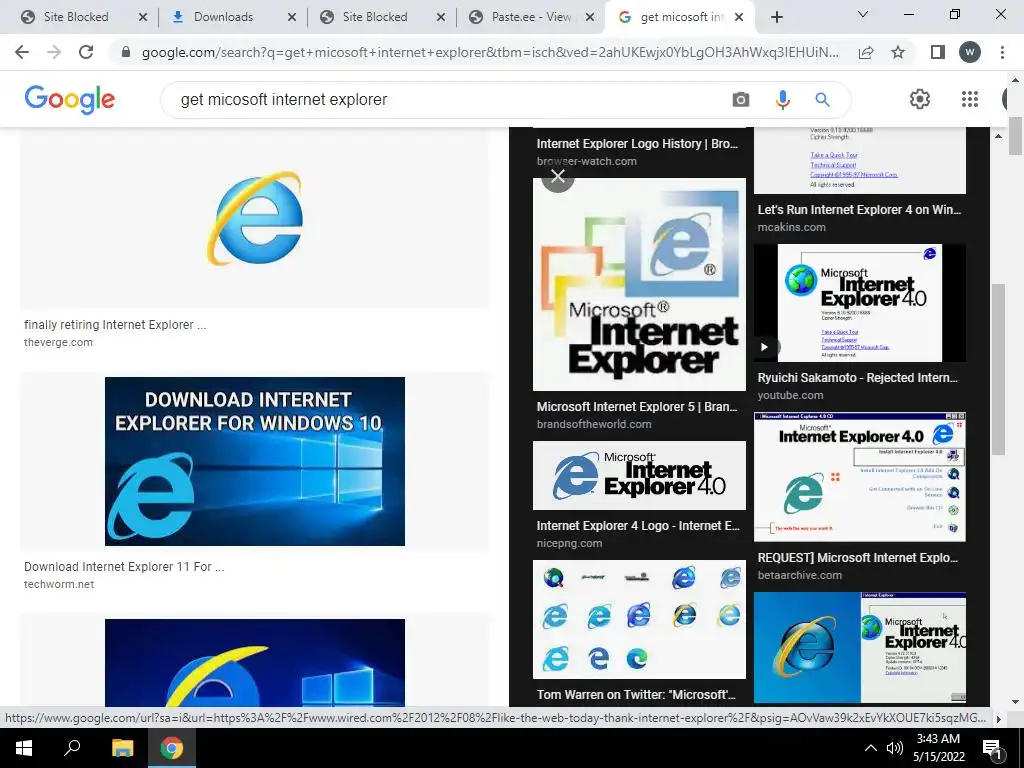Click the browser forward arrow
The height and width of the screenshot is (768, 1024).
pos(54,52)
